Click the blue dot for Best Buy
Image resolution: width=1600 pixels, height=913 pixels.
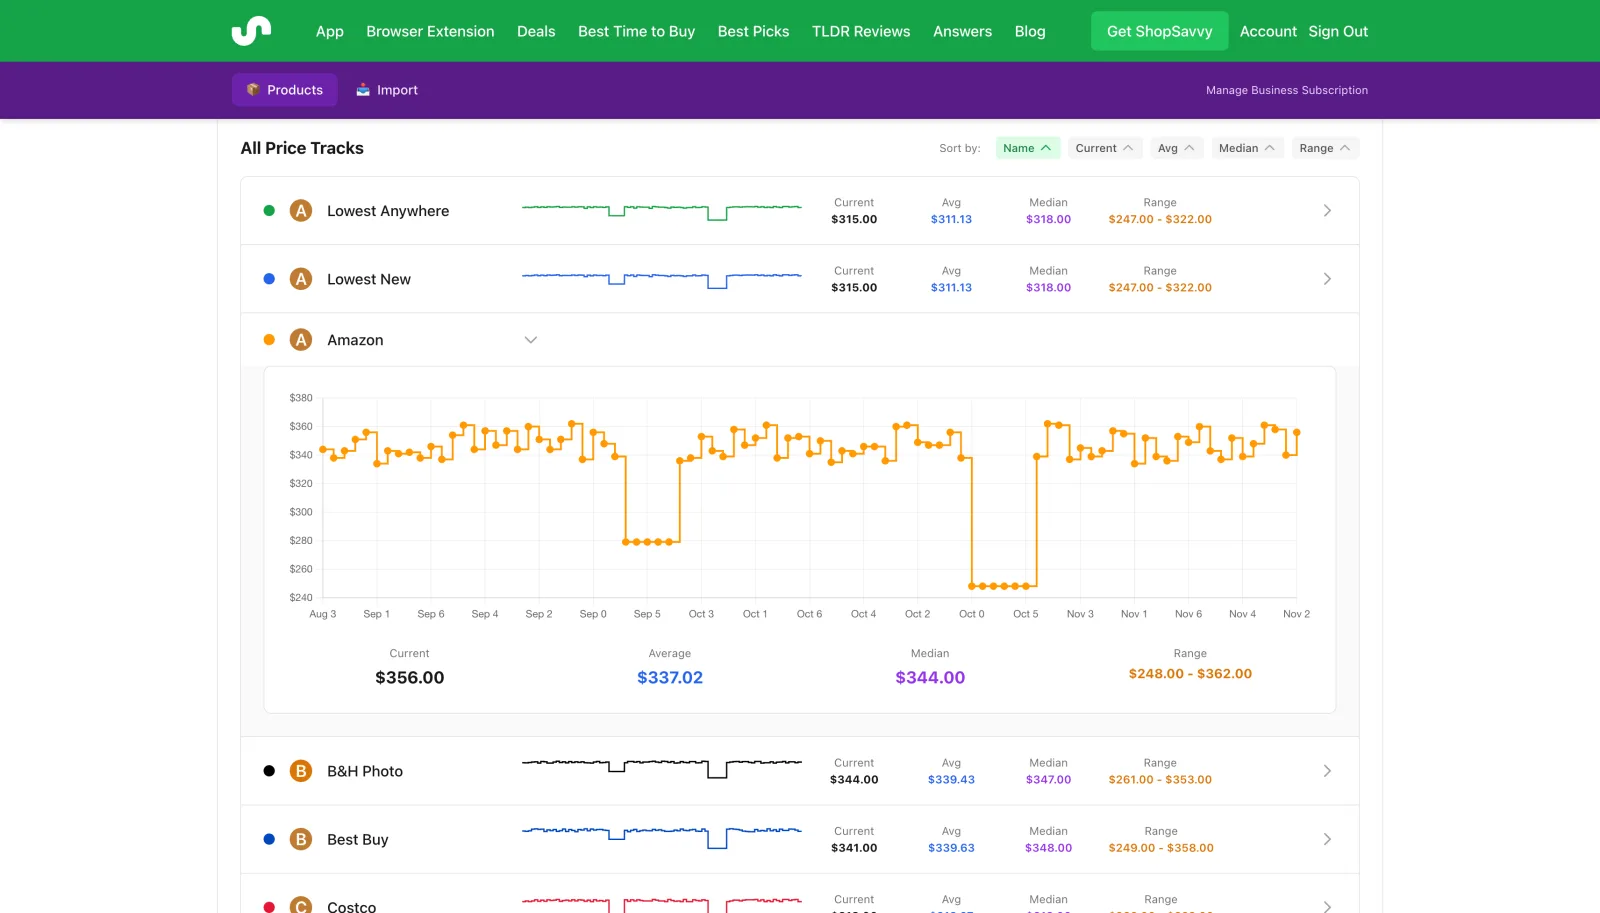269,839
